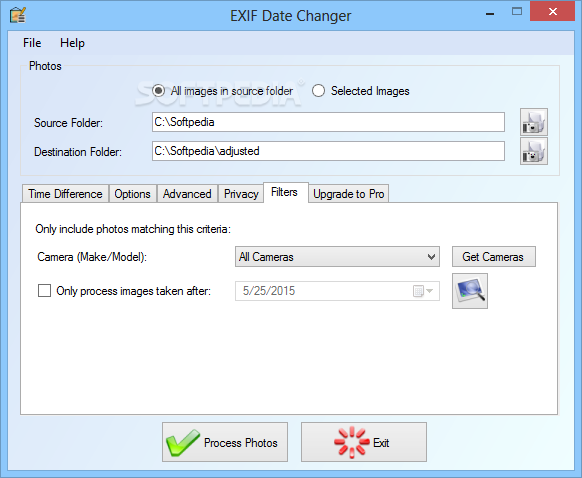This screenshot has height=478, width=582.
Task: Switch to the Advanced tab
Action: [187, 194]
